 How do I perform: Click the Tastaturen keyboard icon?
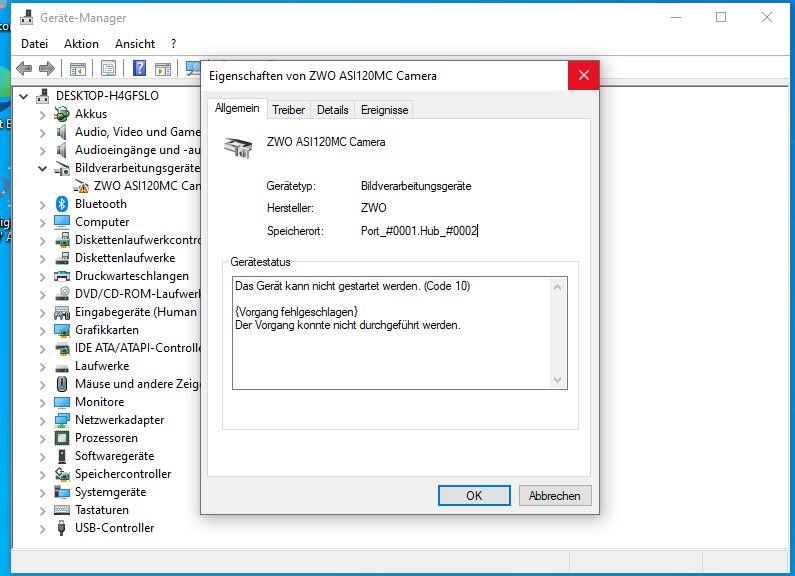pyautogui.click(x=62, y=510)
